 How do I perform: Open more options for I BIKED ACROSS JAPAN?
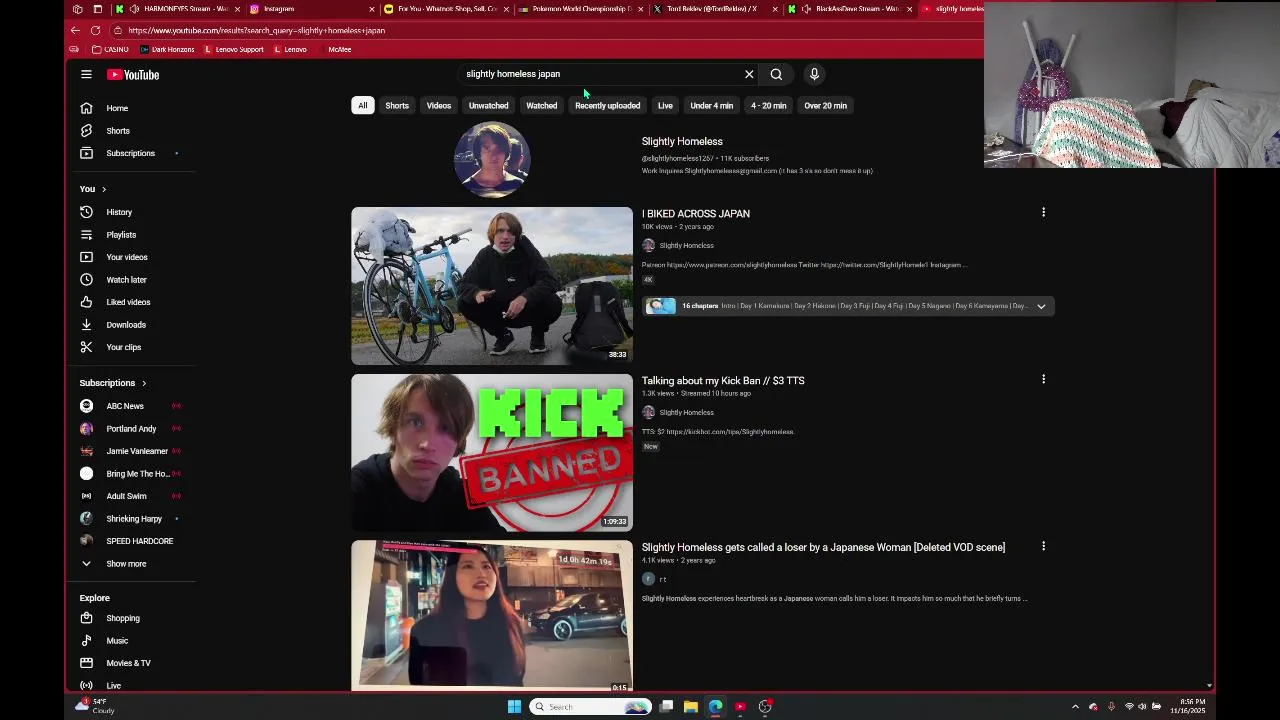pos(1043,212)
